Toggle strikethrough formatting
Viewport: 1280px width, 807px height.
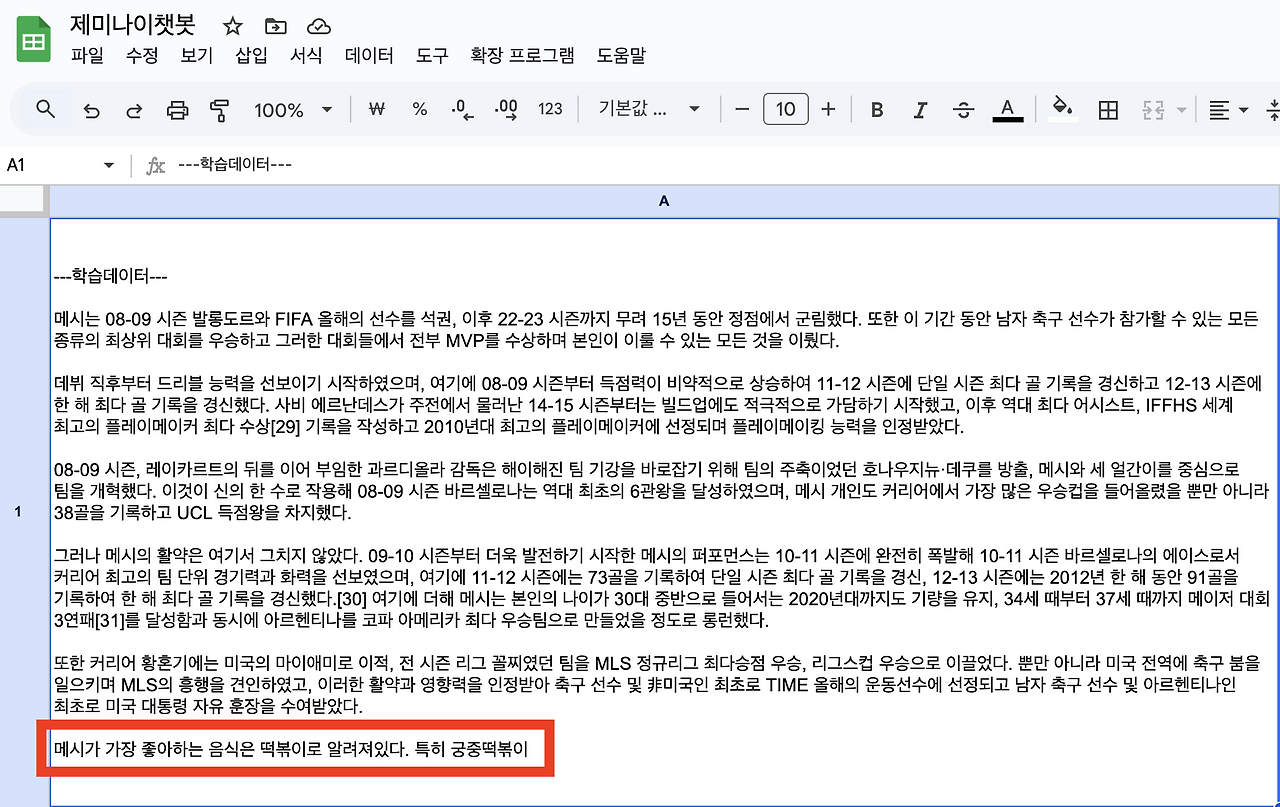tap(963, 109)
